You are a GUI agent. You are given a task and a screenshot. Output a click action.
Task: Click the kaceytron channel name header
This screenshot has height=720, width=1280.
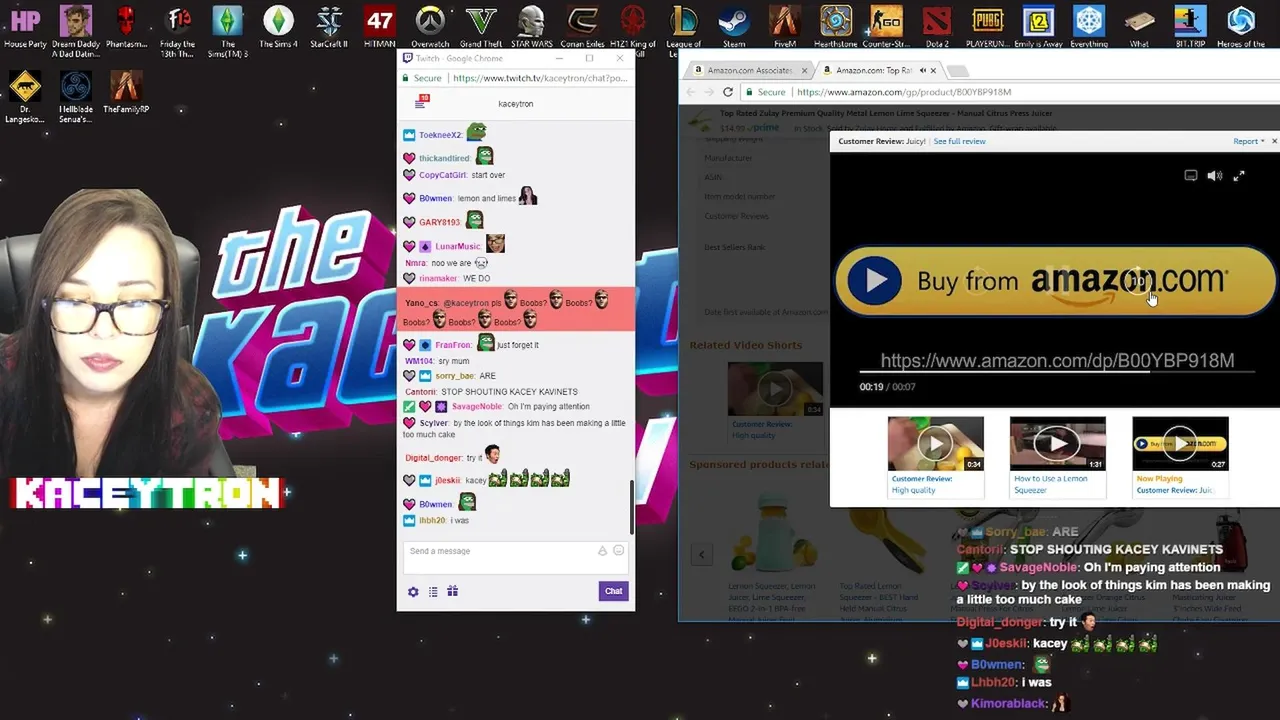coord(515,104)
